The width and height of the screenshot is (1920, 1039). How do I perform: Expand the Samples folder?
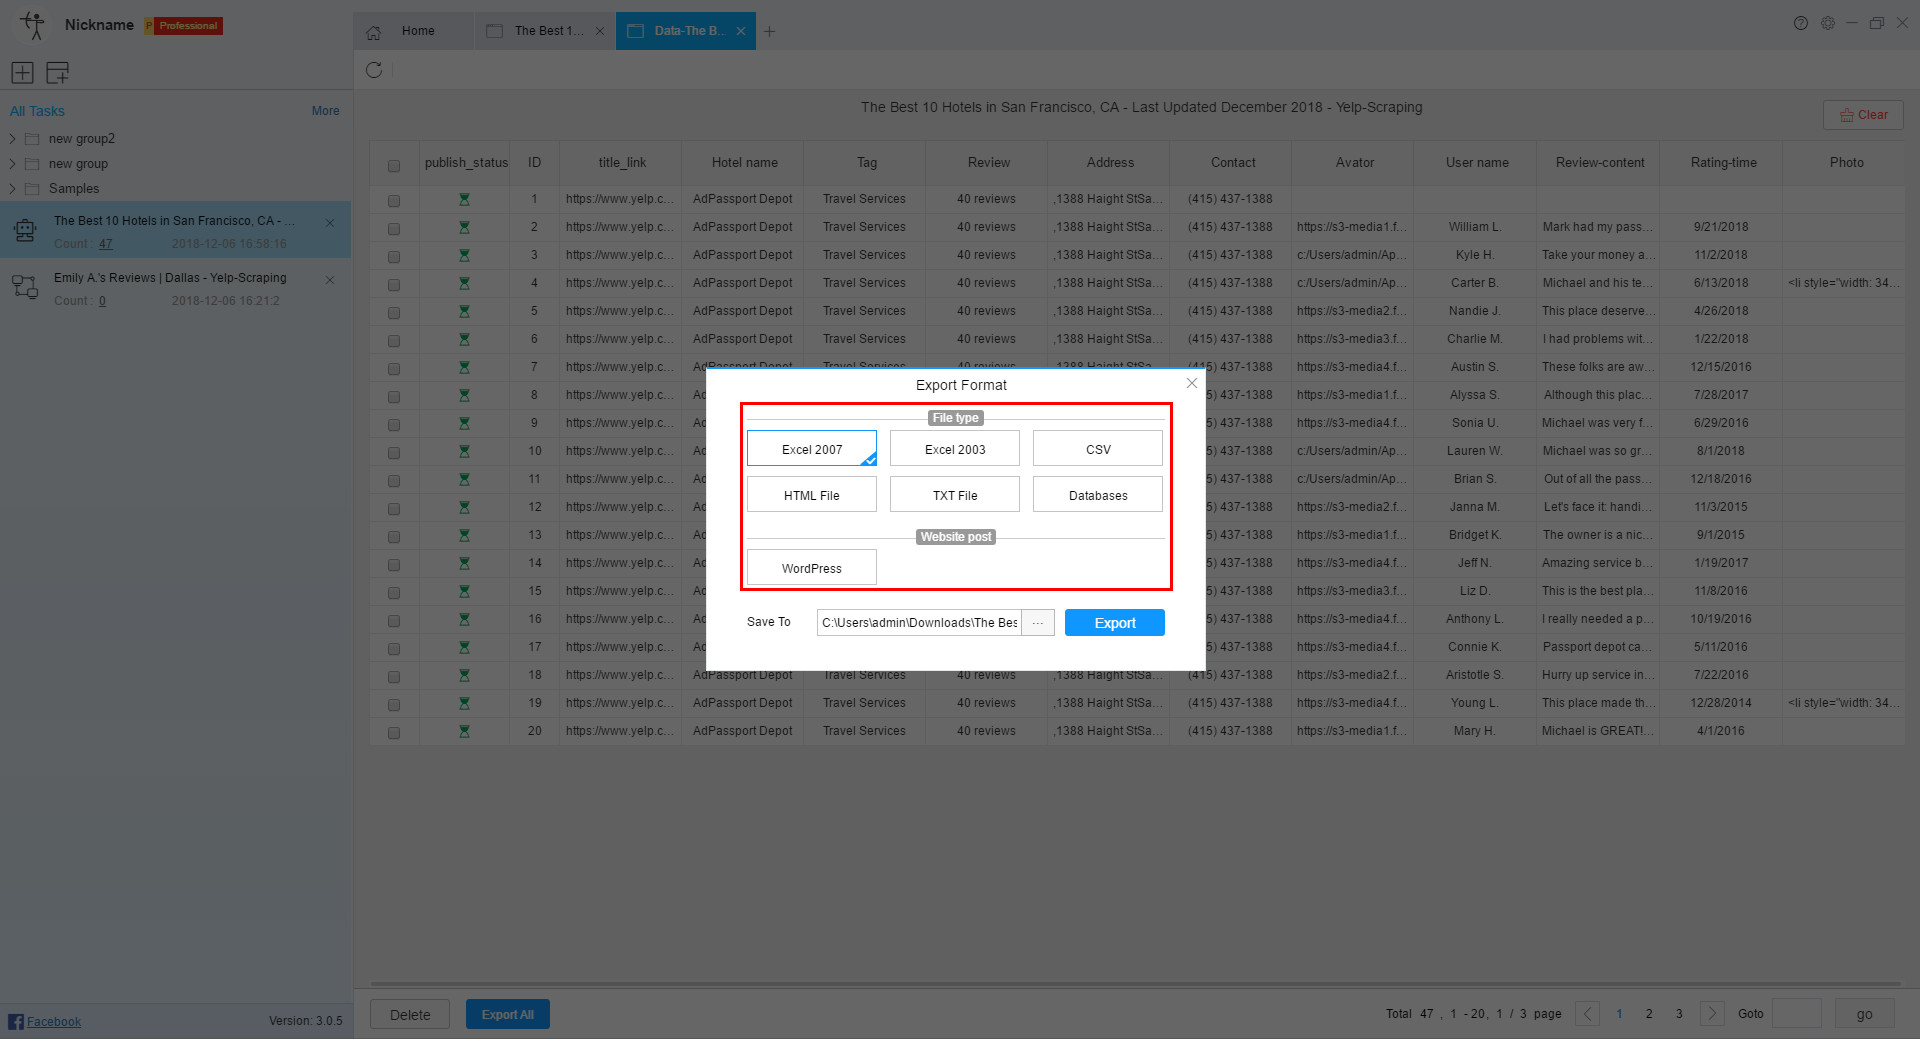[12, 189]
